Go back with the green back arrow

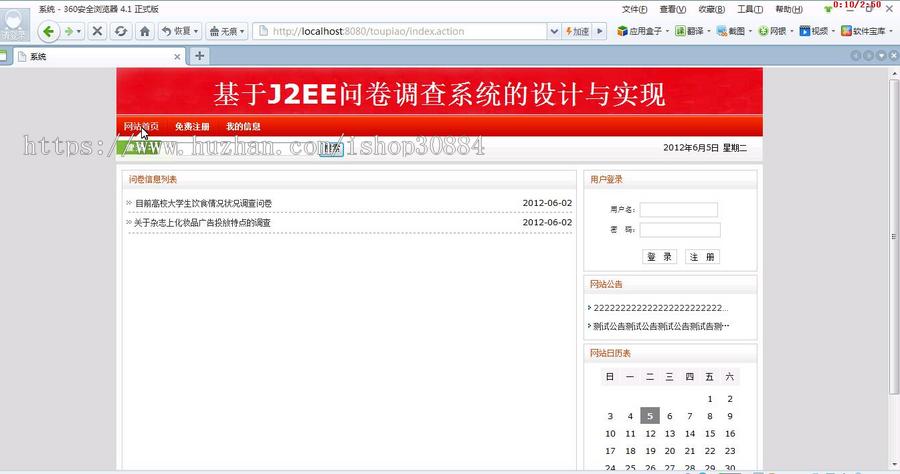49,31
